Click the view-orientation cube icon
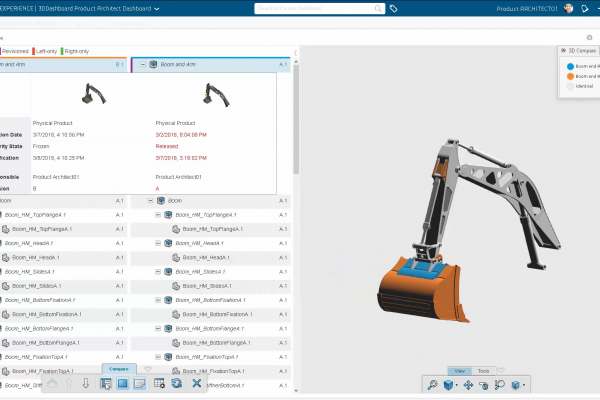This screenshot has height=400, width=600. click(448, 385)
